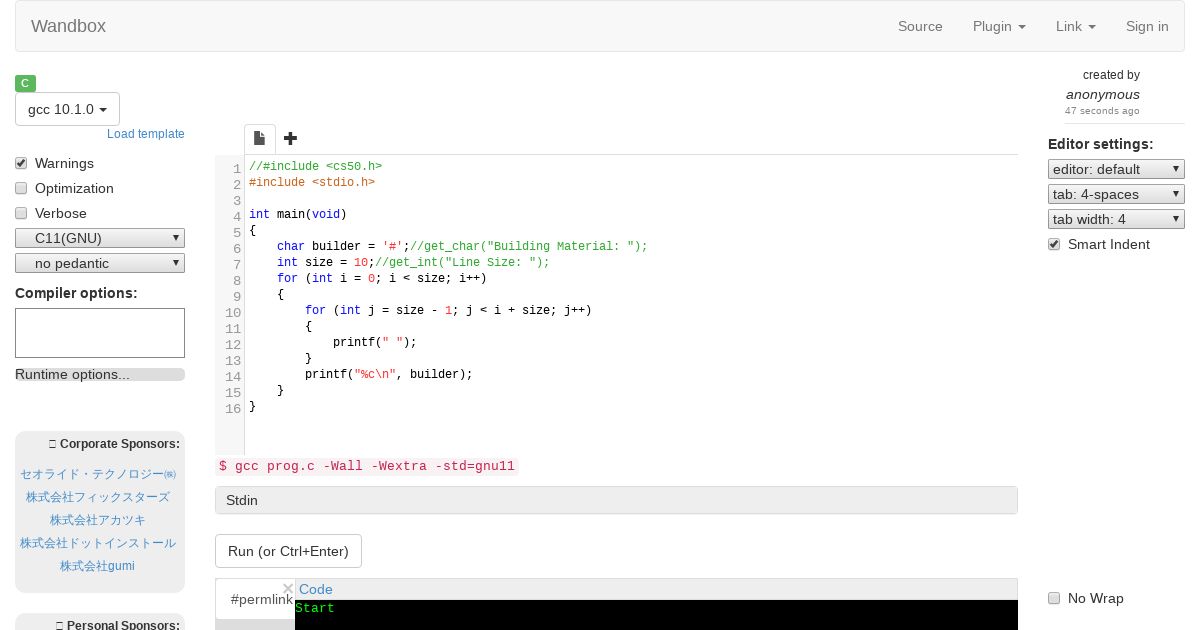Open sponsor link セオライド・テクノロジー

[x=98, y=474]
